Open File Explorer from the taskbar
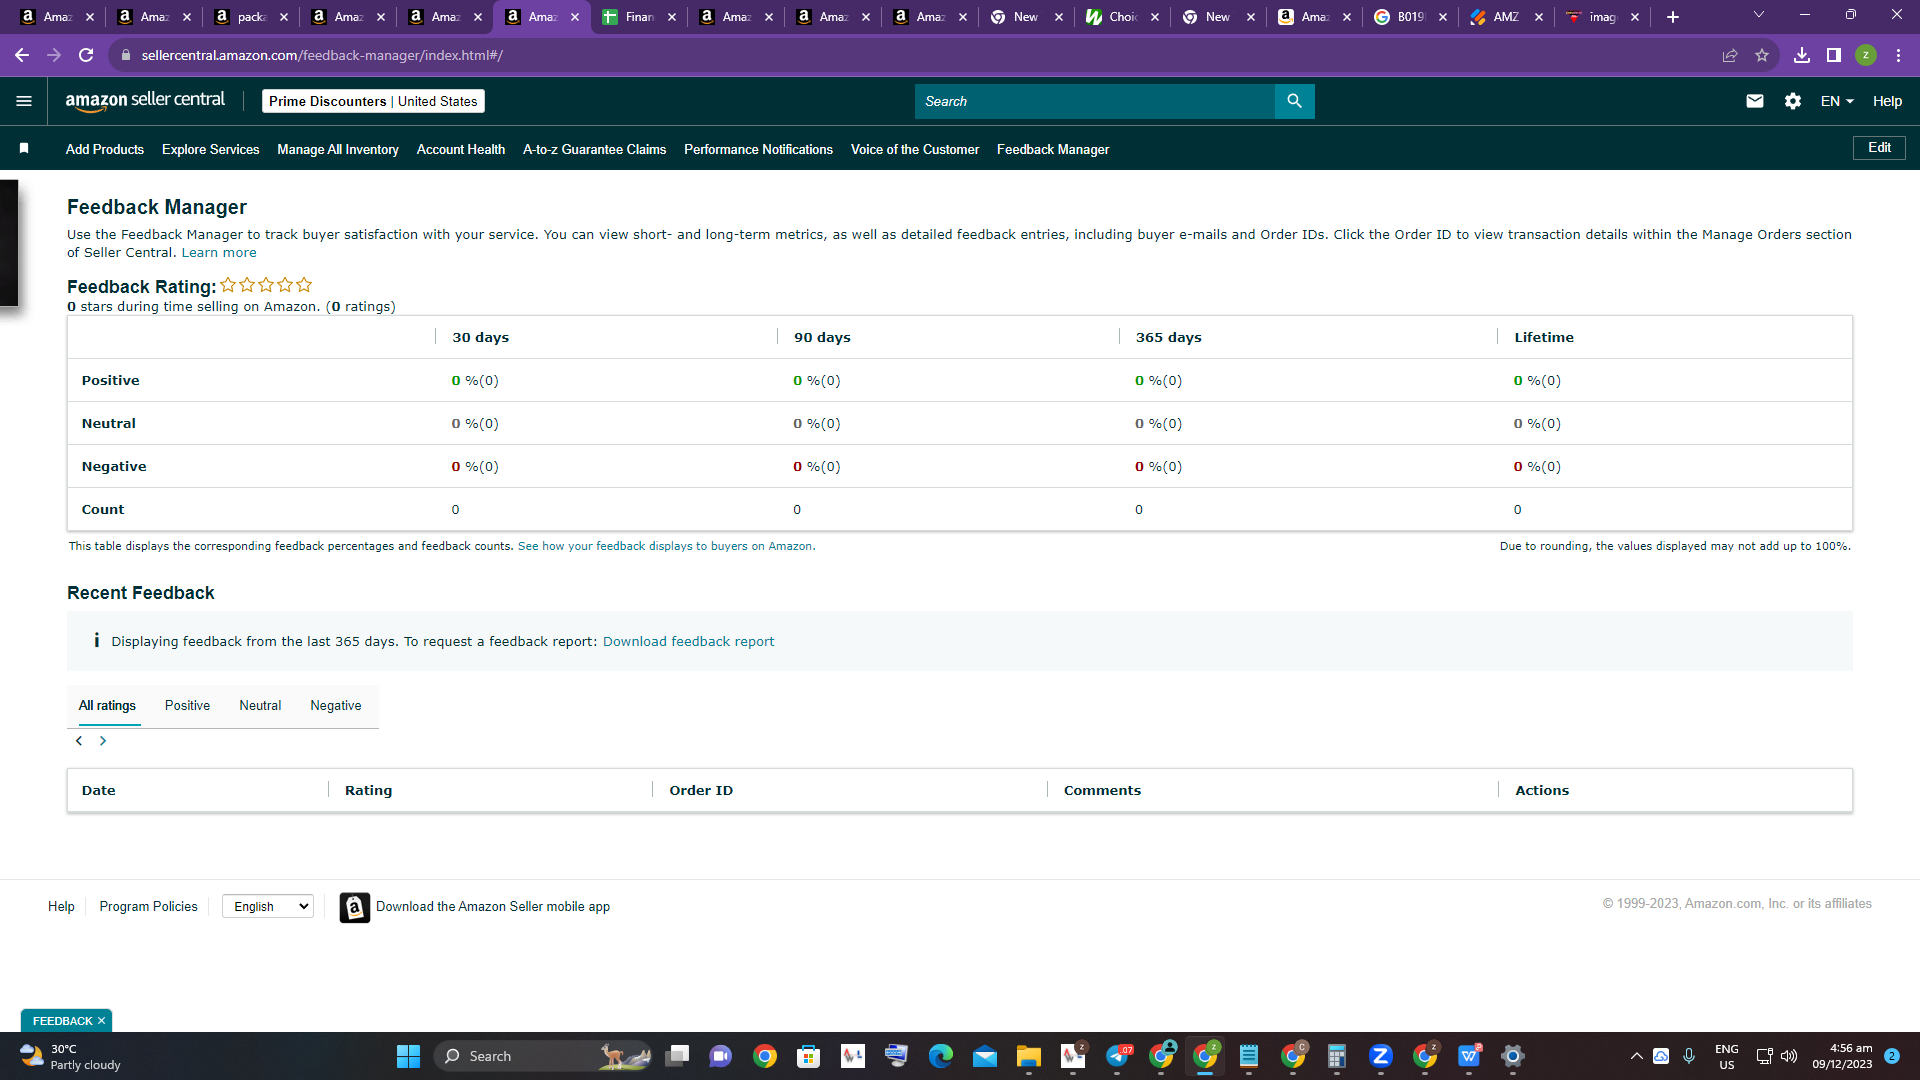1920x1080 pixels. pyautogui.click(x=1028, y=1056)
